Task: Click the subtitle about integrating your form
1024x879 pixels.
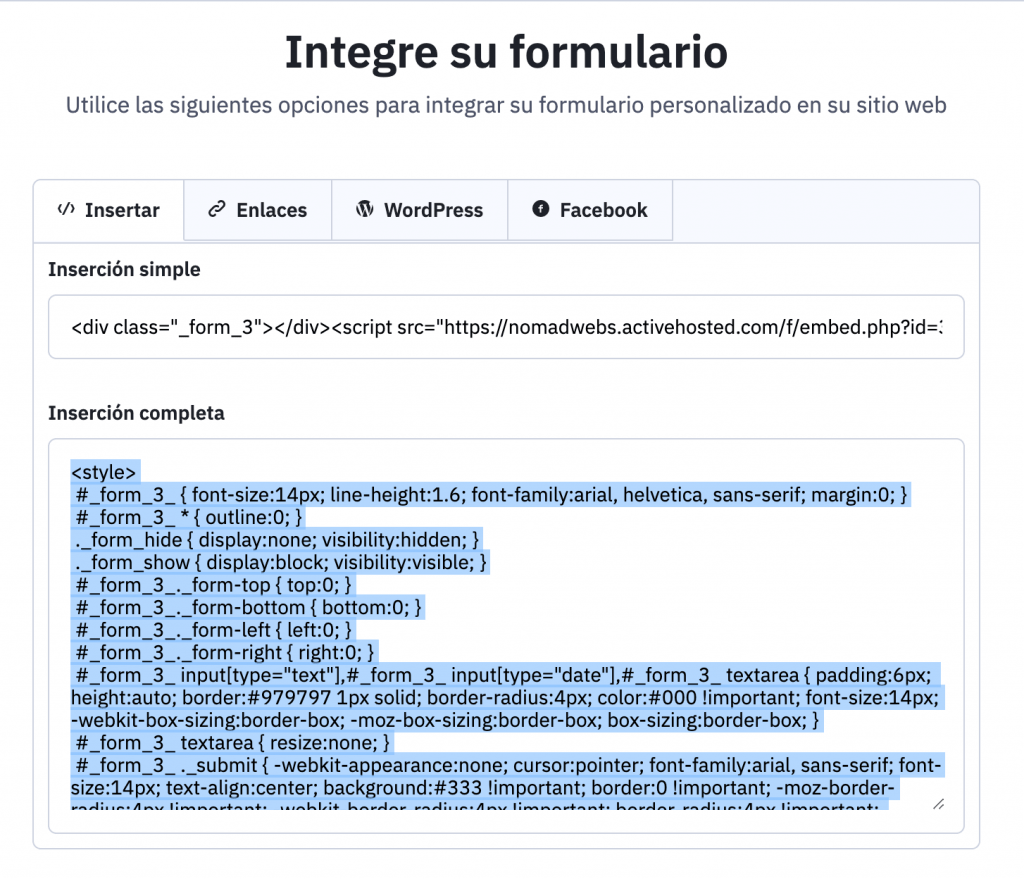Action: pos(506,105)
